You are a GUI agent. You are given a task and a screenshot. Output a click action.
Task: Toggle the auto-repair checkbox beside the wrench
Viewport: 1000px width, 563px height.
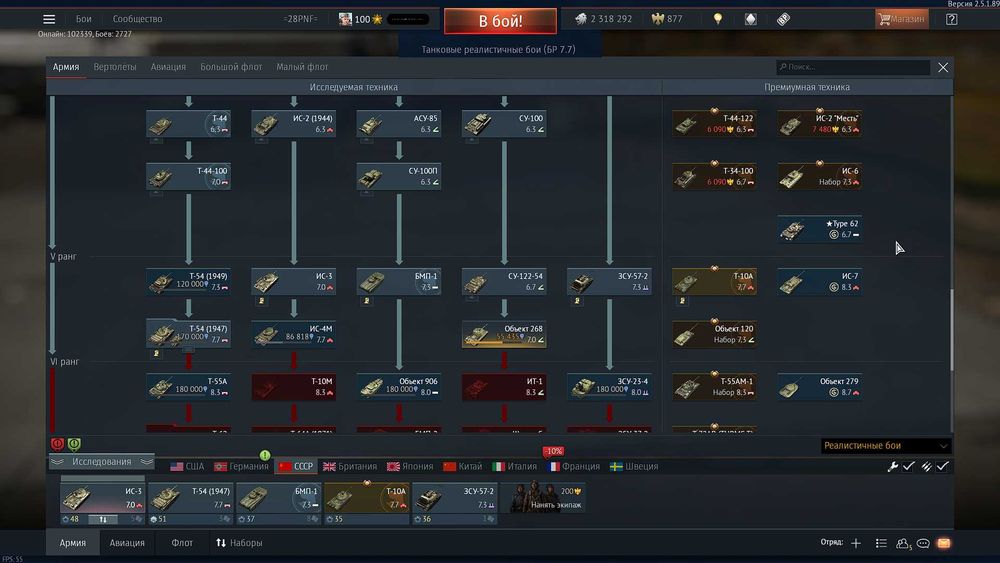[909, 467]
